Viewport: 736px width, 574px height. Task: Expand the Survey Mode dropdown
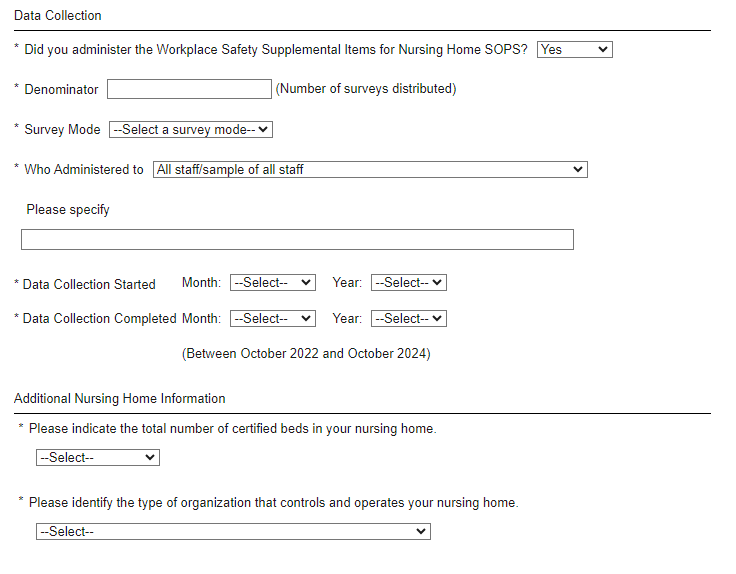click(190, 129)
